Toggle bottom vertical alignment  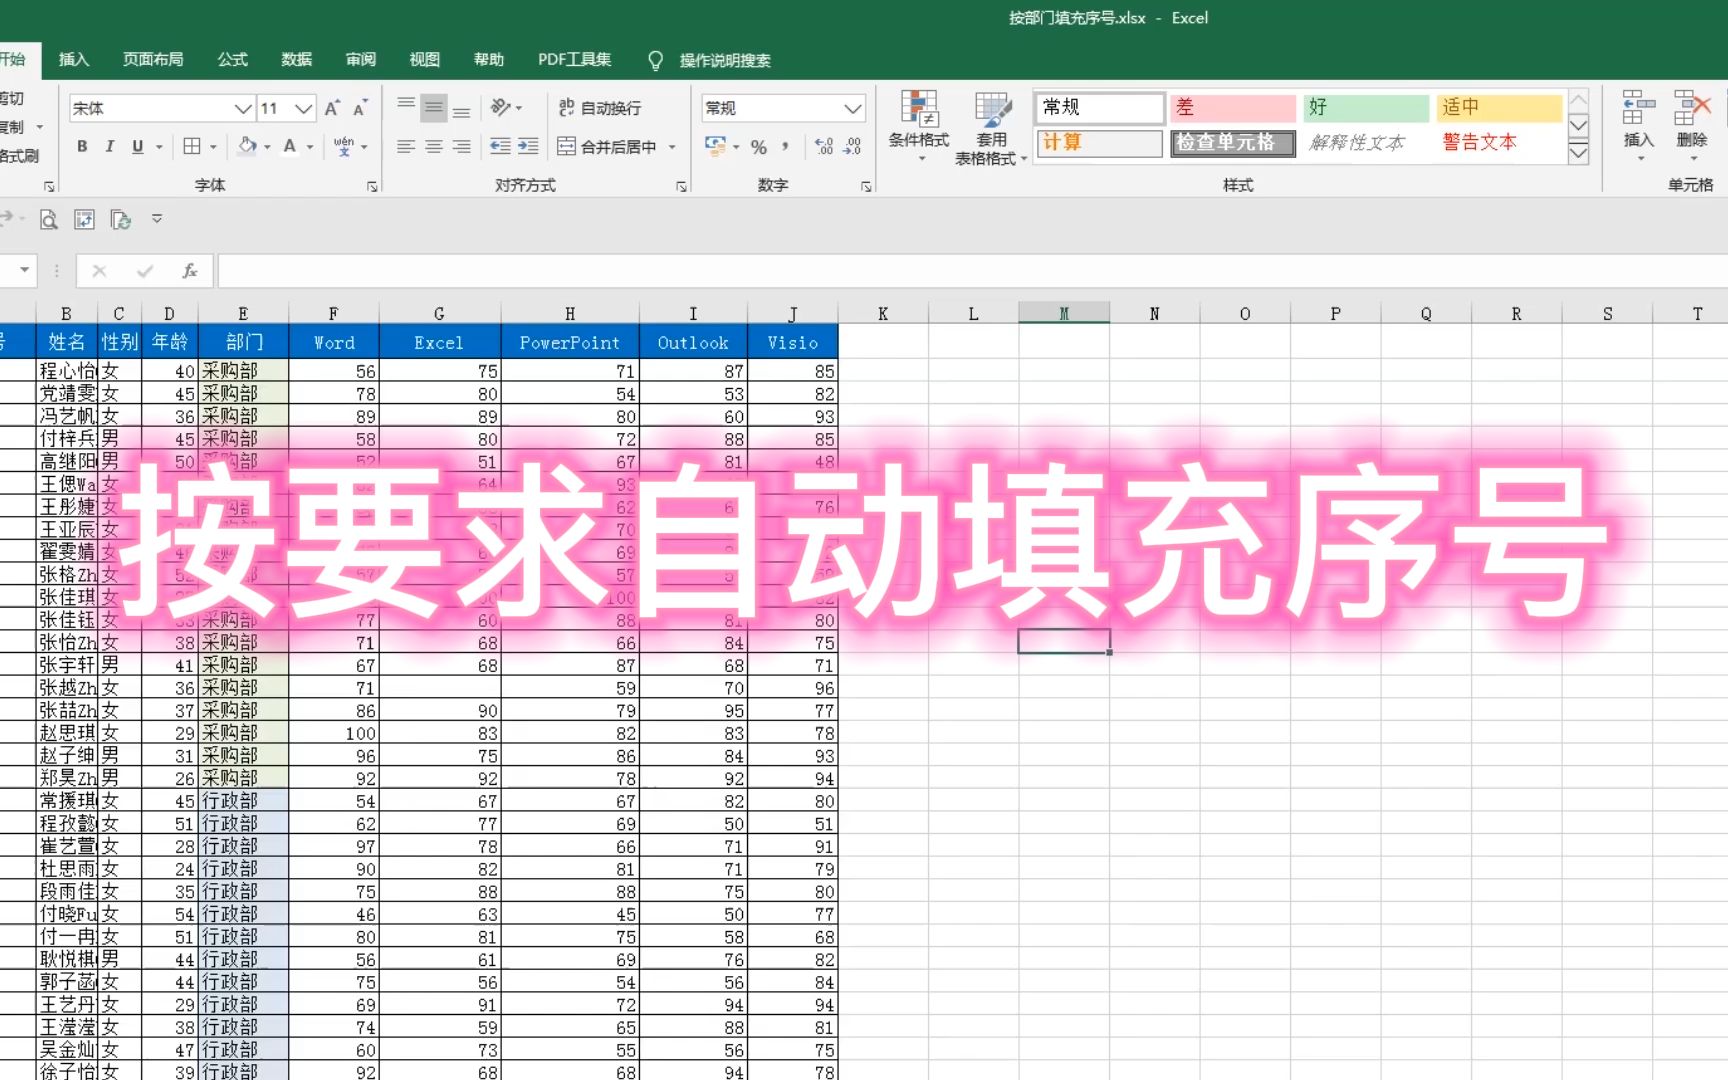coord(461,108)
